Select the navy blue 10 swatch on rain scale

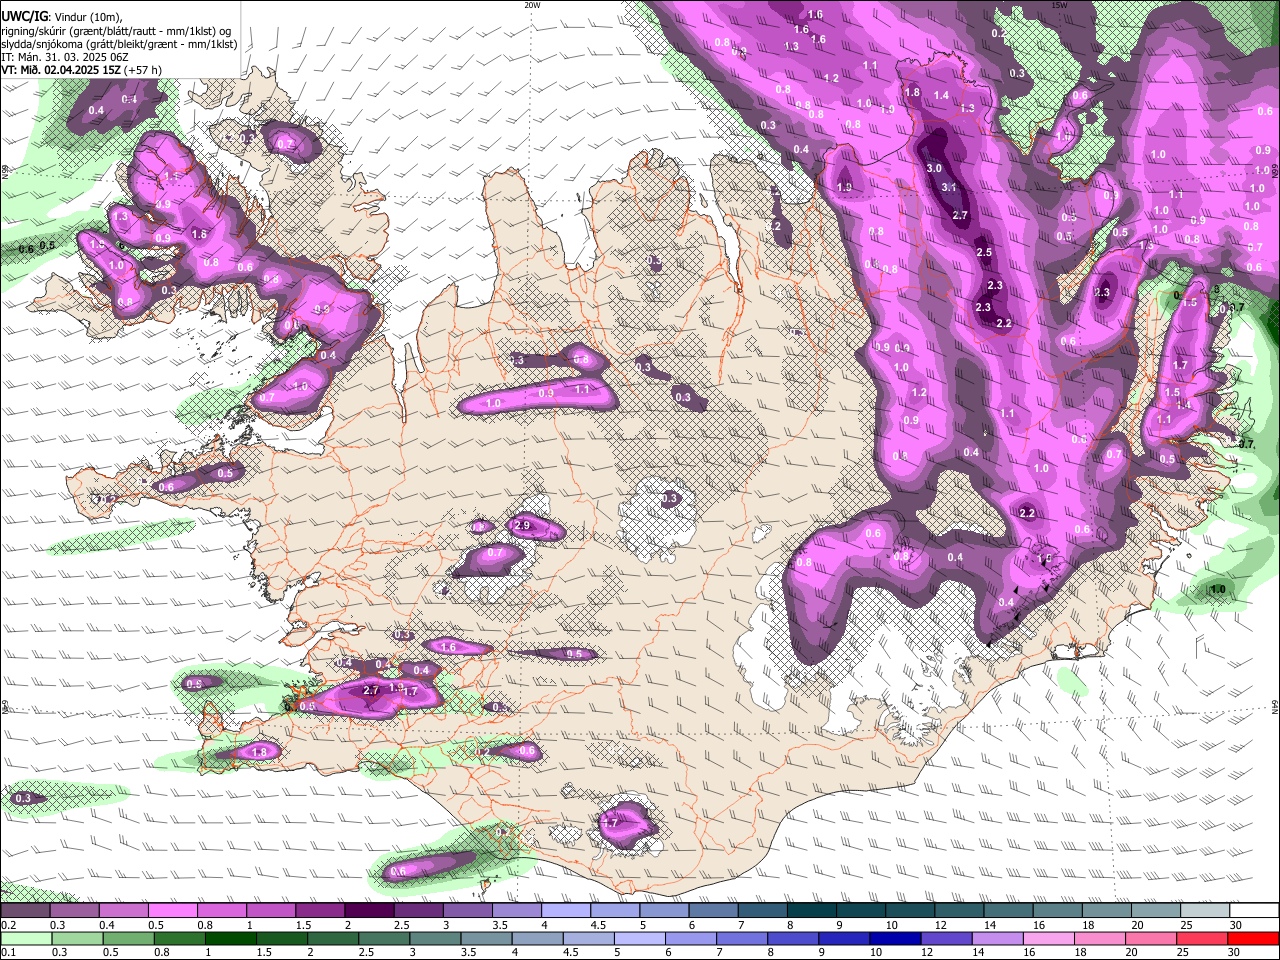893,938
